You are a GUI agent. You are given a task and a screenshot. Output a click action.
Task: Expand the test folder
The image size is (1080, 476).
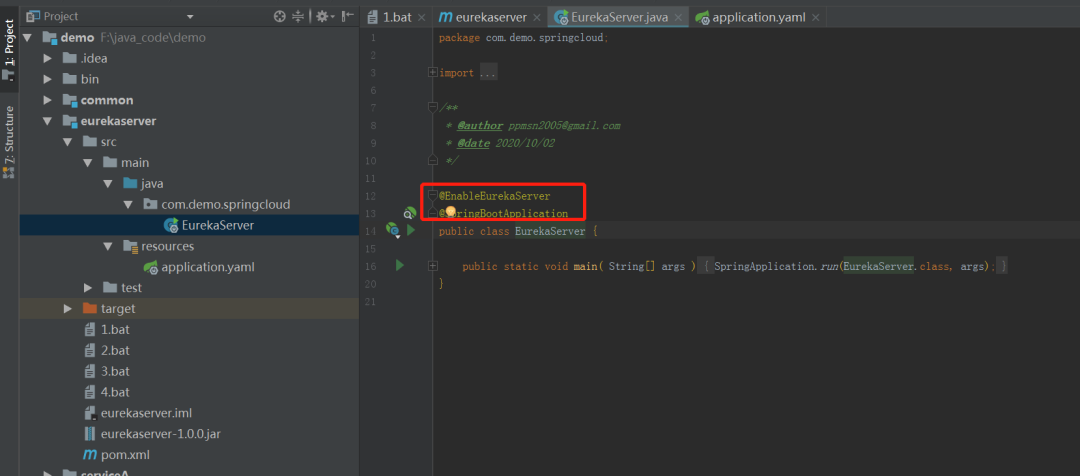[87, 287]
